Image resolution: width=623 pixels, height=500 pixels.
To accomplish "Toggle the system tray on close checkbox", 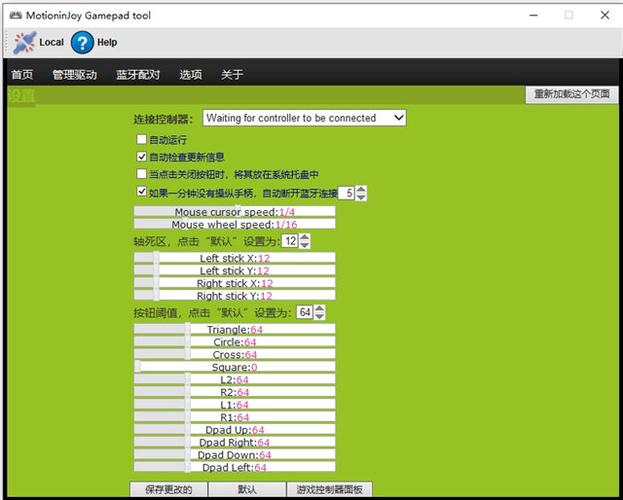I will click(141, 174).
